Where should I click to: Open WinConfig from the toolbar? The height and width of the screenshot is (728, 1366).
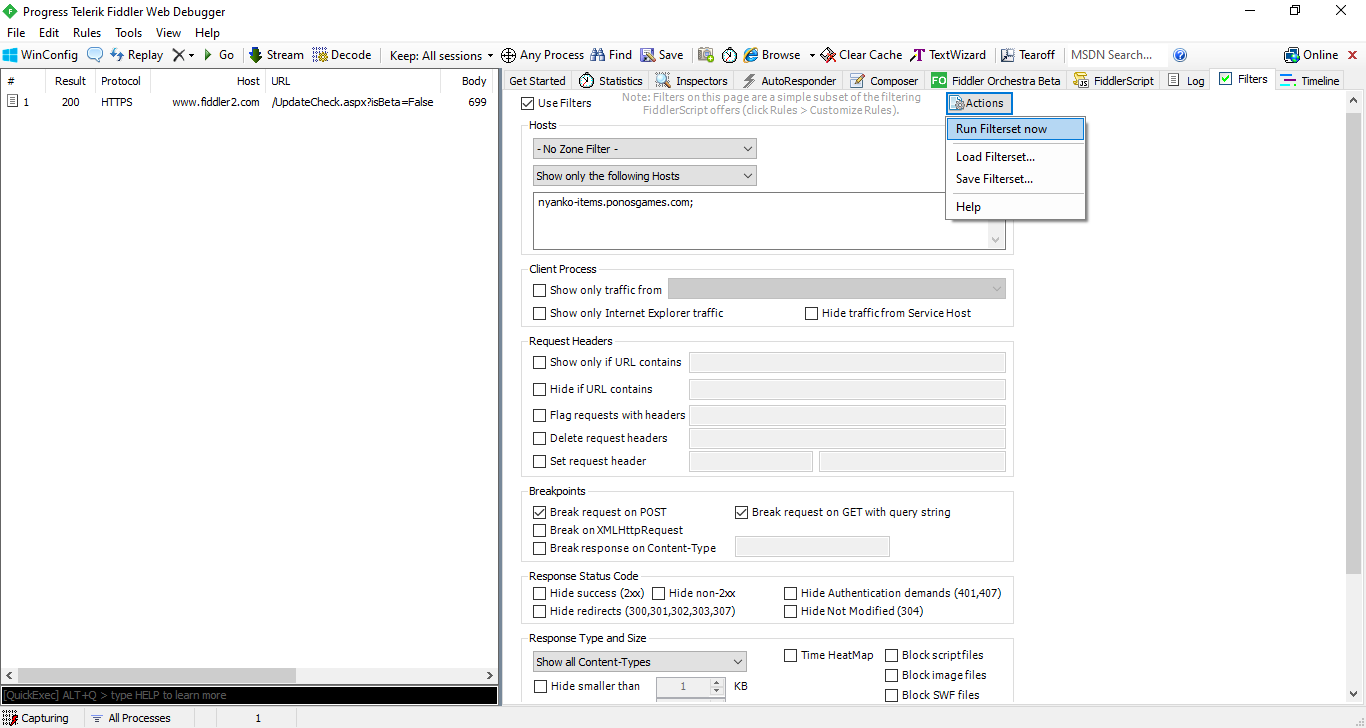coord(40,55)
